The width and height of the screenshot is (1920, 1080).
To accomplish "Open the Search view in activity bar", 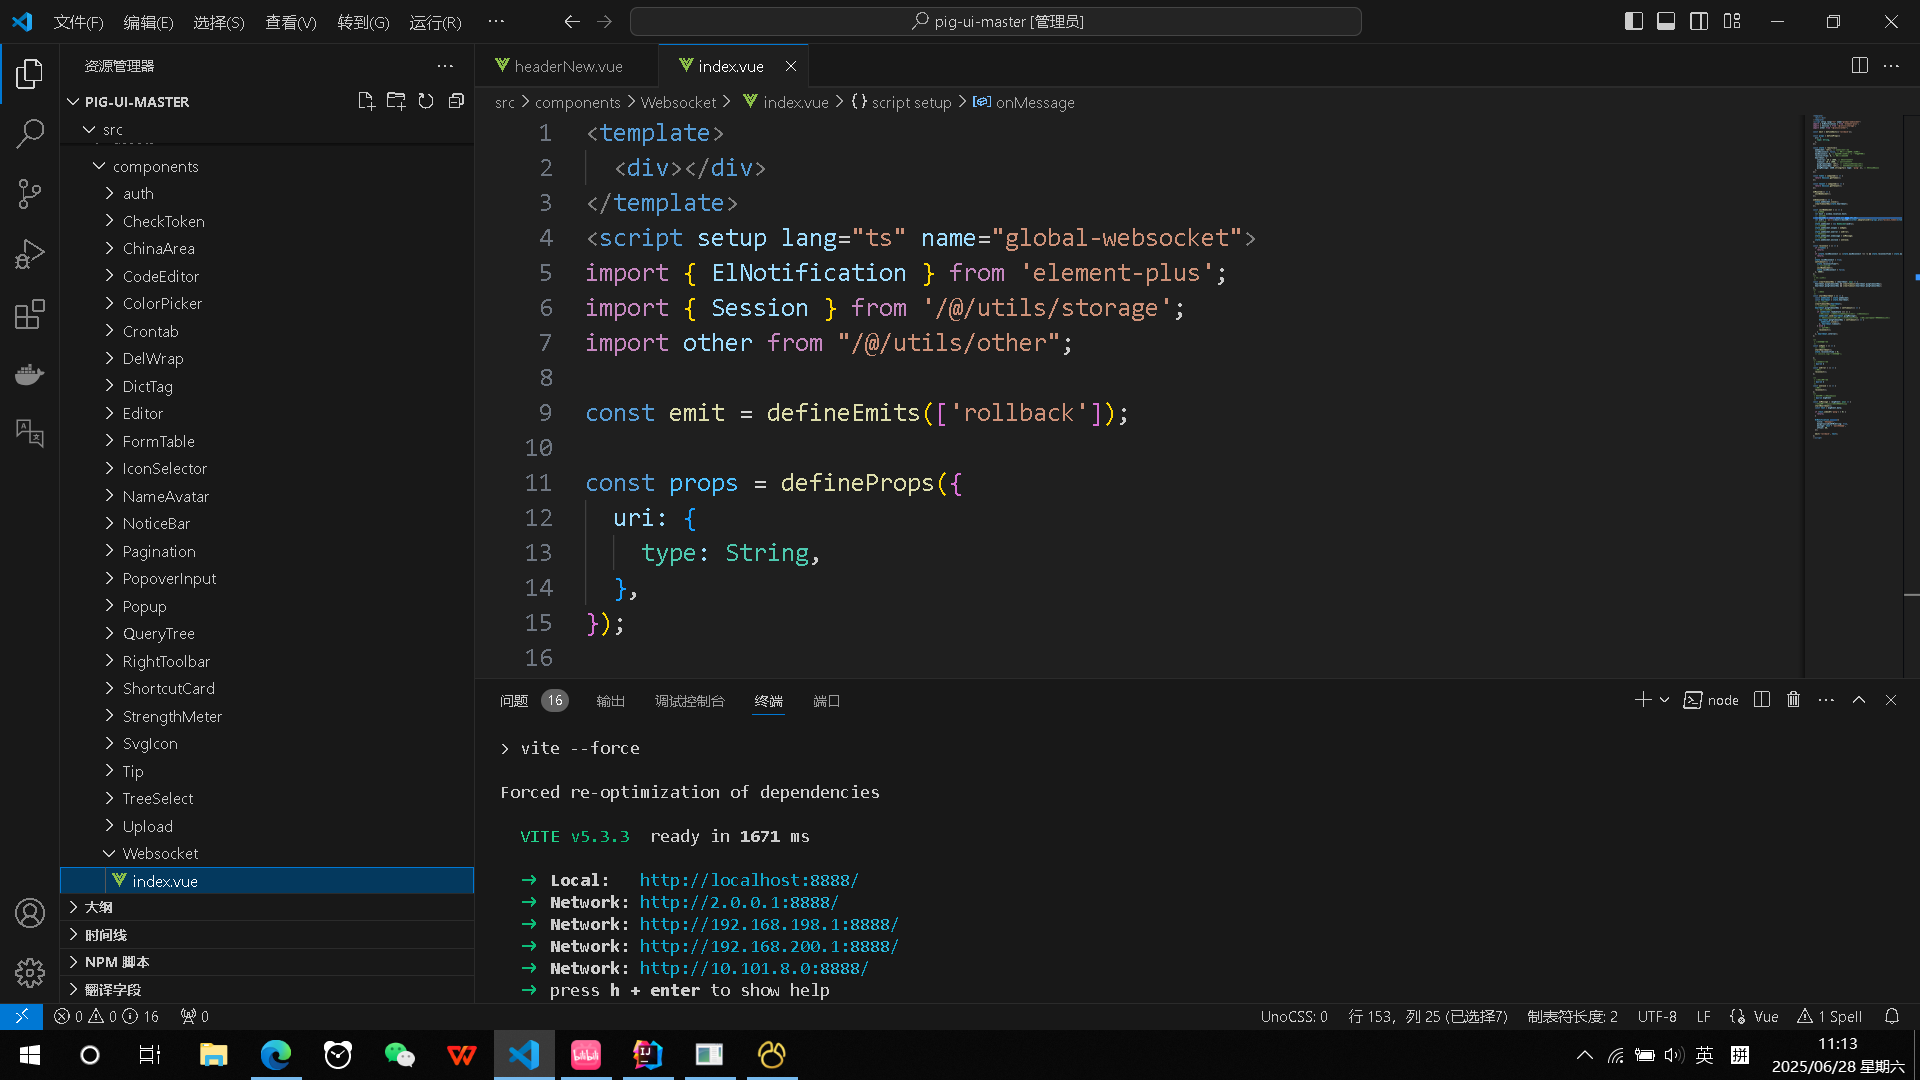I will 30,133.
